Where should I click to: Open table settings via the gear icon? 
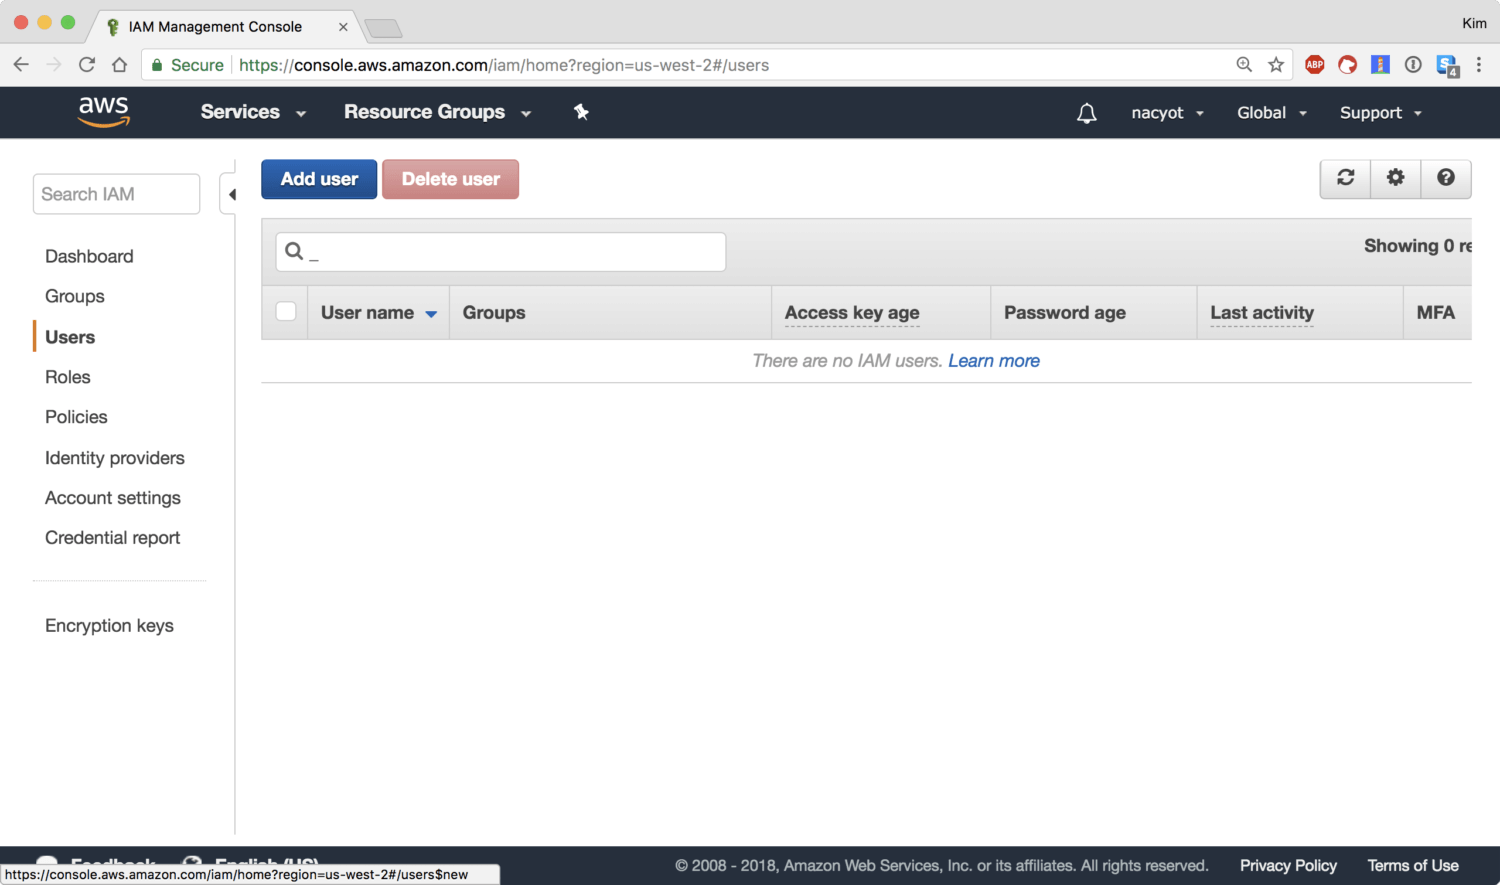pyautogui.click(x=1395, y=178)
